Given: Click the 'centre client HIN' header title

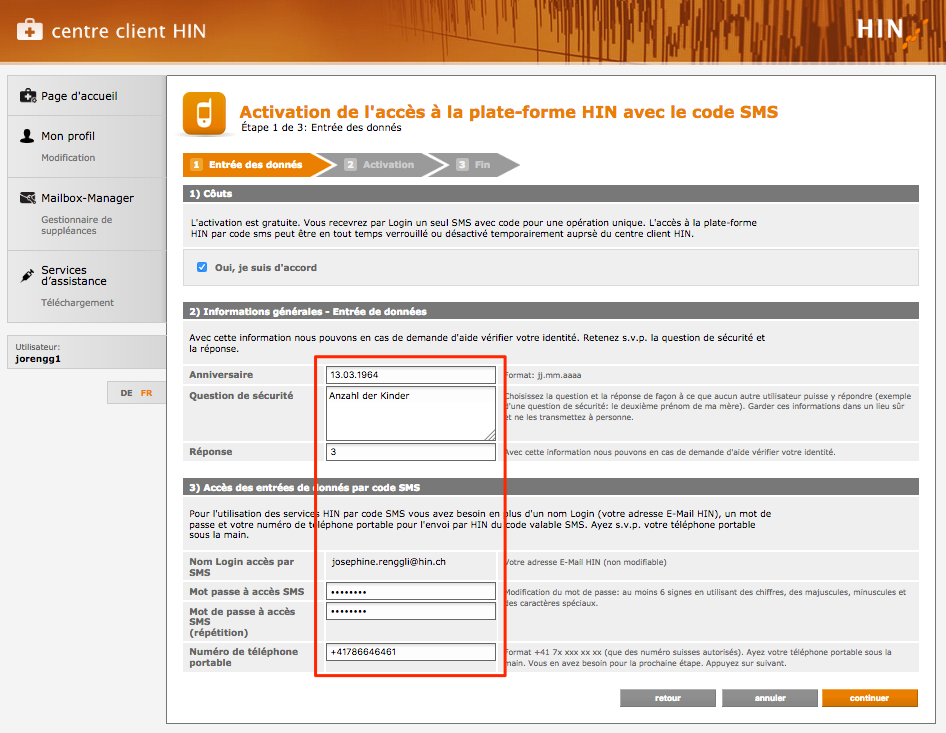Looking at the screenshot, I should (x=129, y=31).
